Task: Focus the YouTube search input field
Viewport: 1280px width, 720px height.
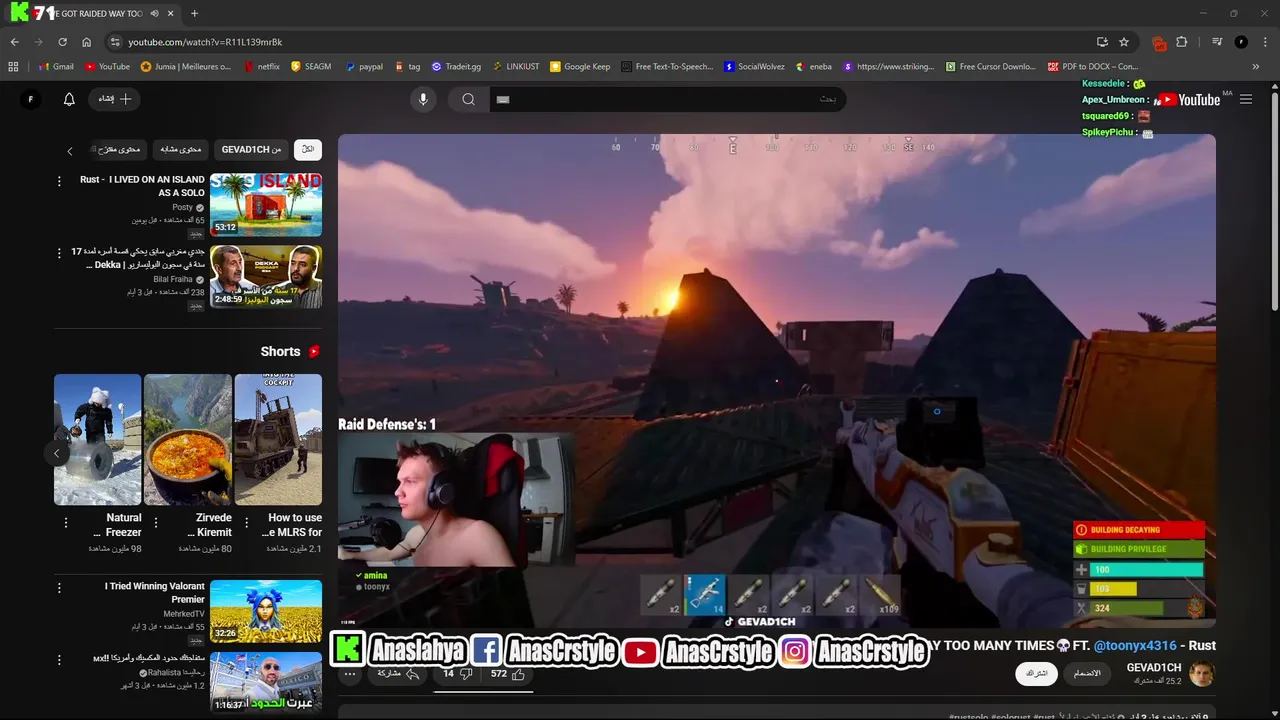Action: (667, 99)
